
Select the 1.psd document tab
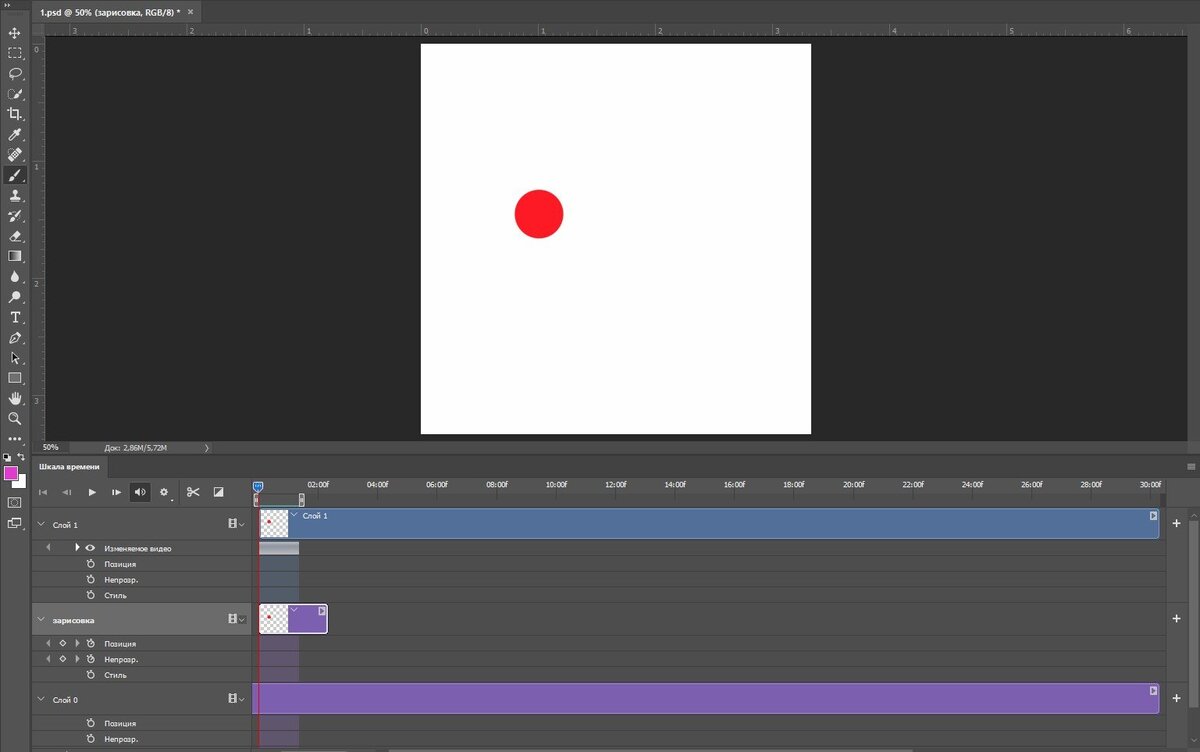[x=116, y=12]
